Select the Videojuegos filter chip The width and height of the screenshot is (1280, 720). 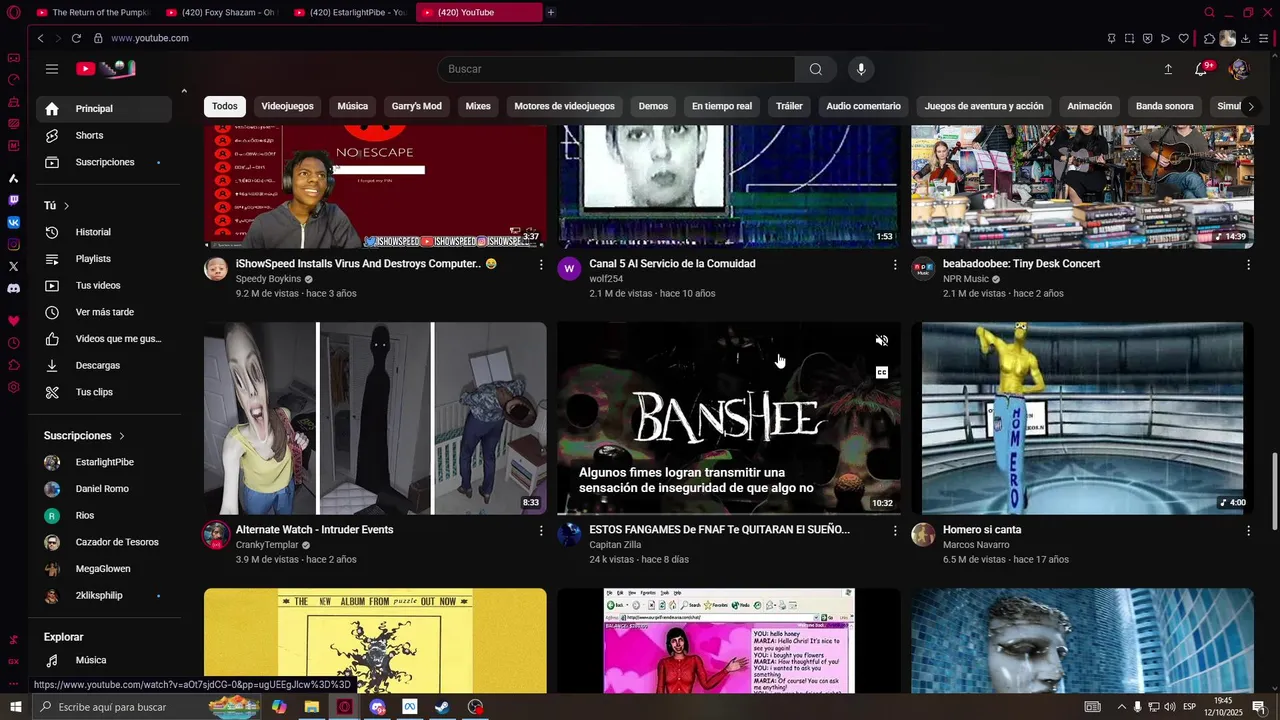pos(287,106)
